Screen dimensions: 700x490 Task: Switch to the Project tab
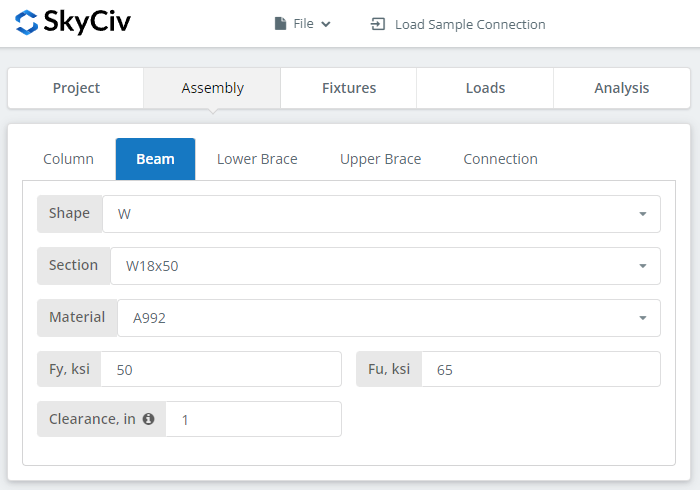click(x=76, y=88)
